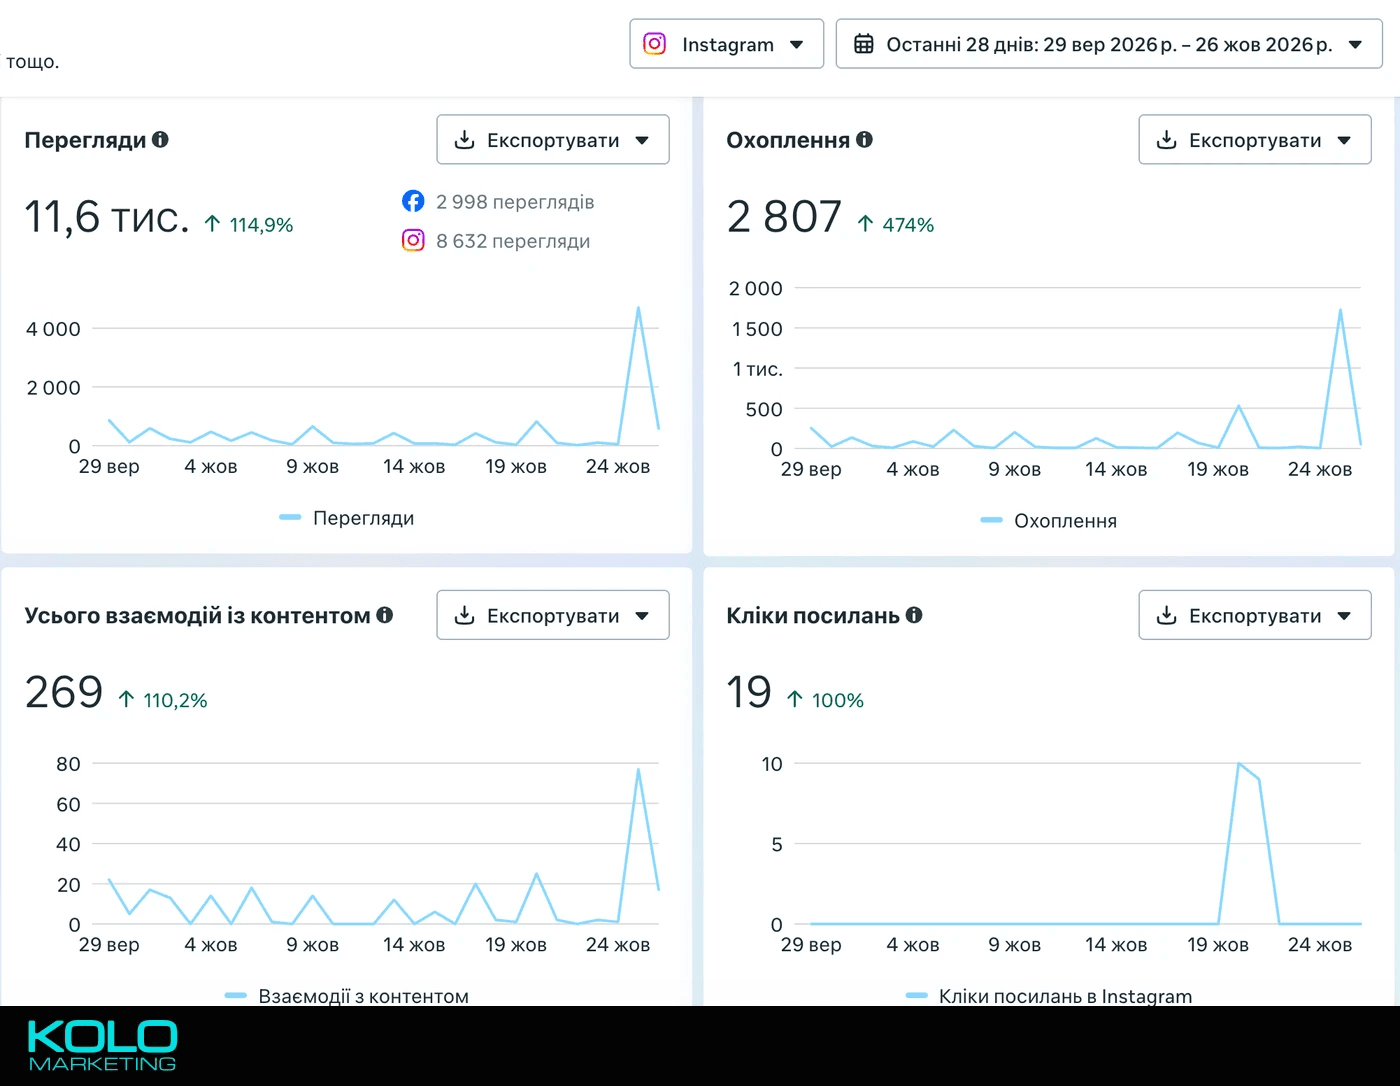Image resolution: width=1400 pixels, height=1086 pixels.
Task: Click the 8 632 перегляди Instagram figure
Action: [513, 241]
